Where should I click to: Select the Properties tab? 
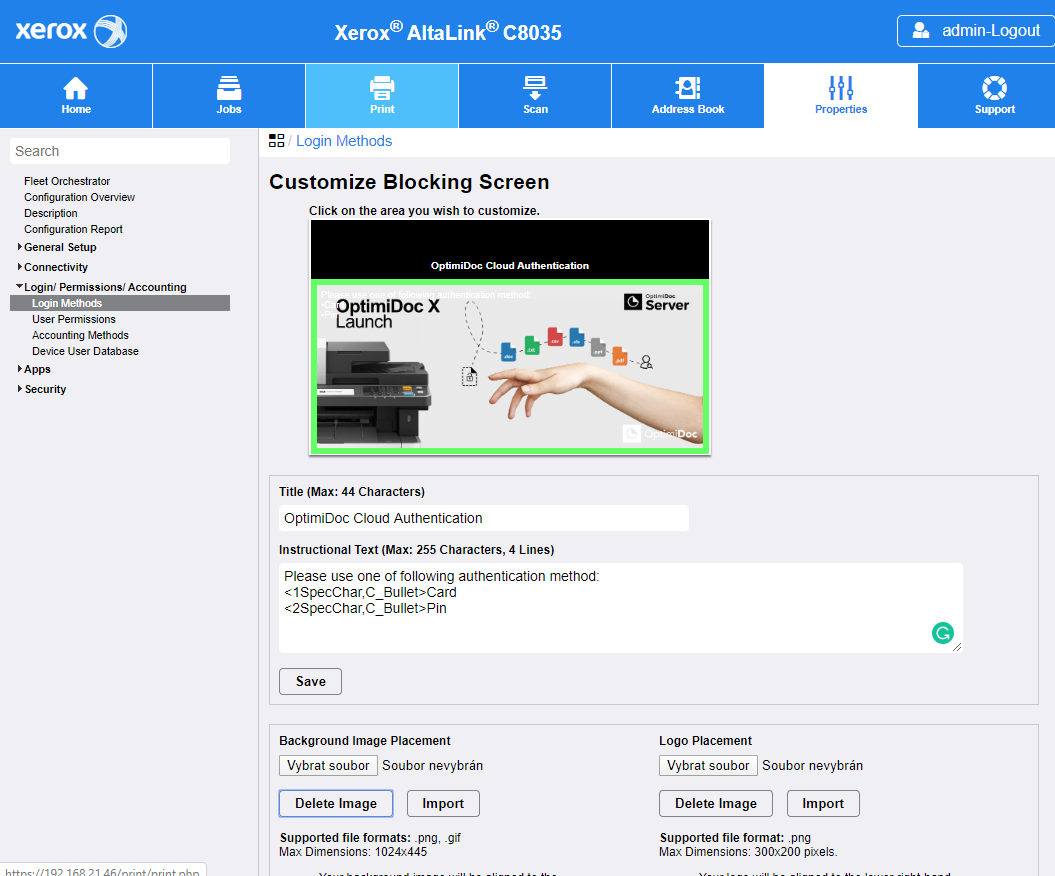841,96
